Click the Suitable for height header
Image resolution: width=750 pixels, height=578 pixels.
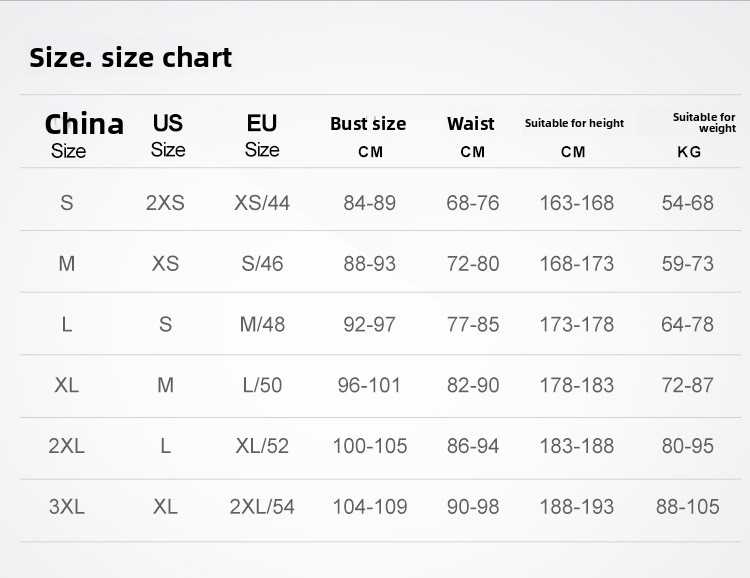[574, 136]
